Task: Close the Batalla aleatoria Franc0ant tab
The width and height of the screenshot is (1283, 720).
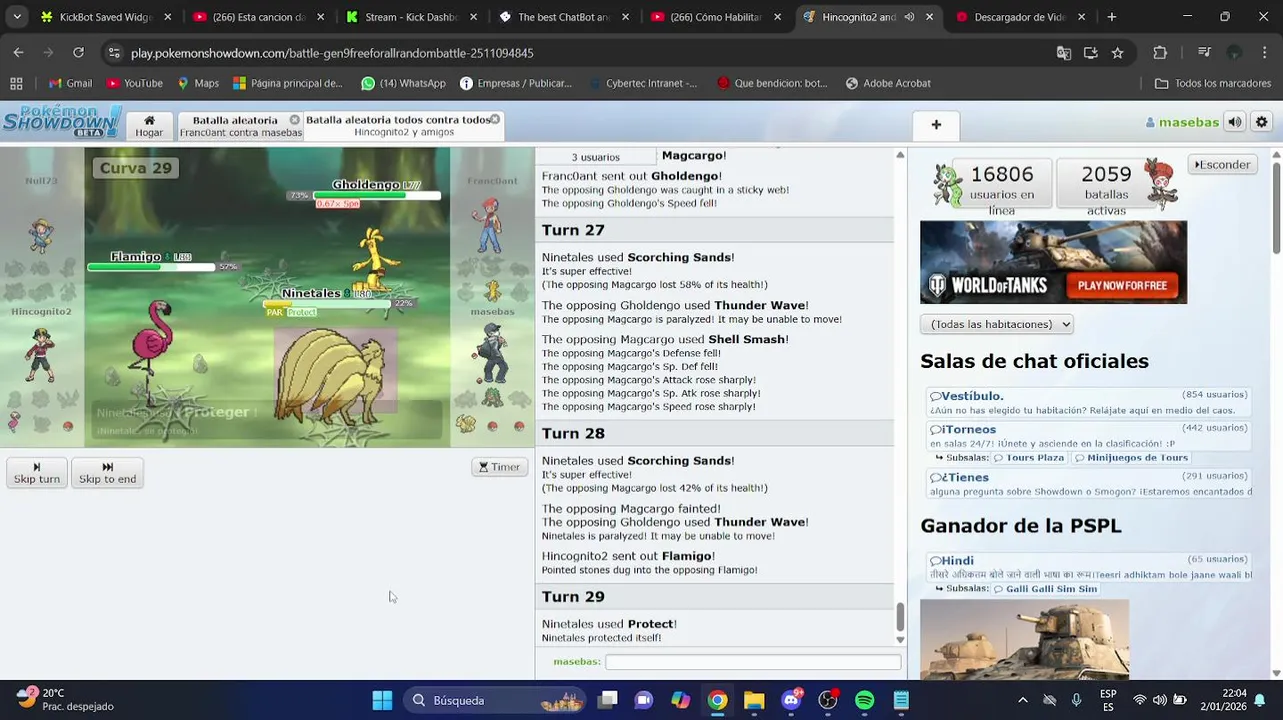Action: pyautogui.click(x=295, y=120)
